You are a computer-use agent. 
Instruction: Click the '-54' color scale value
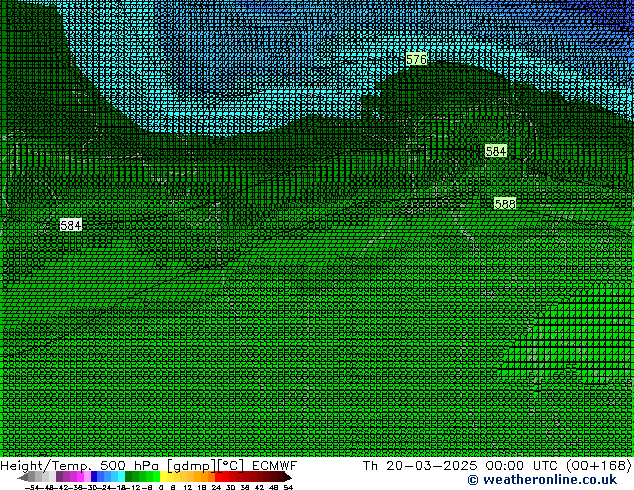(32, 487)
